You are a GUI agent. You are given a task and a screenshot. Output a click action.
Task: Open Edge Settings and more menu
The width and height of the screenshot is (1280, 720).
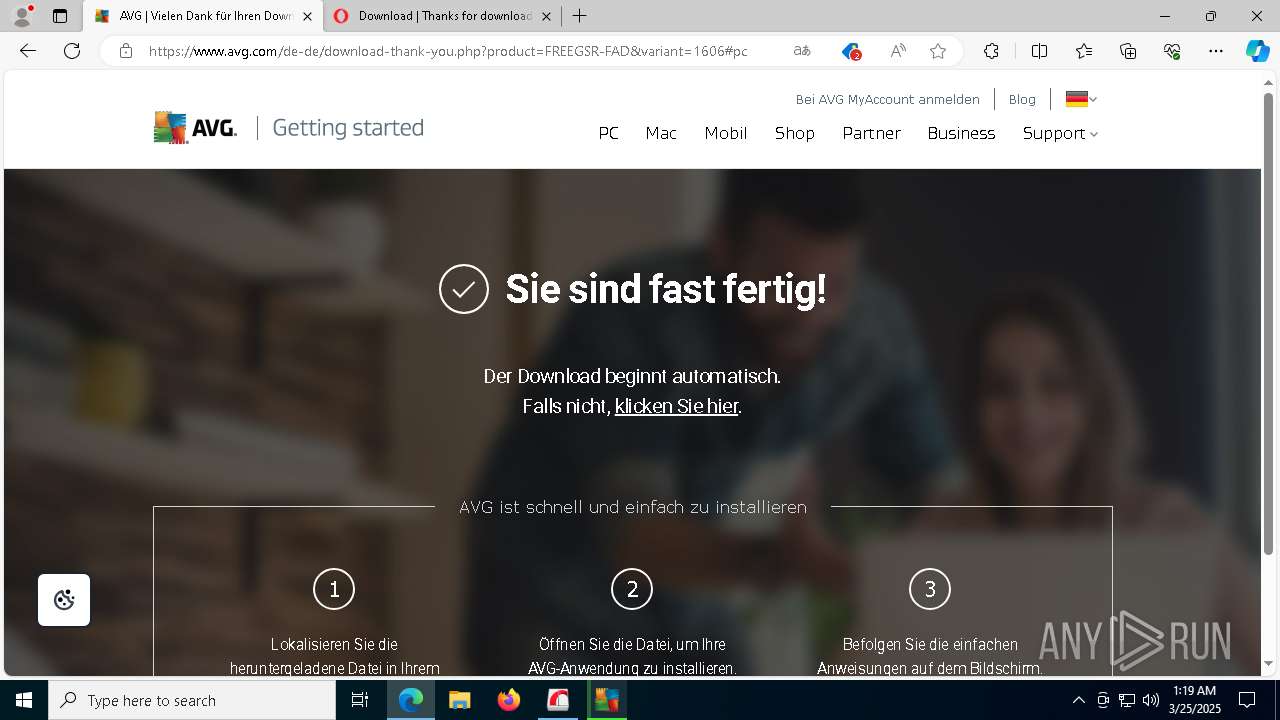click(1216, 51)
